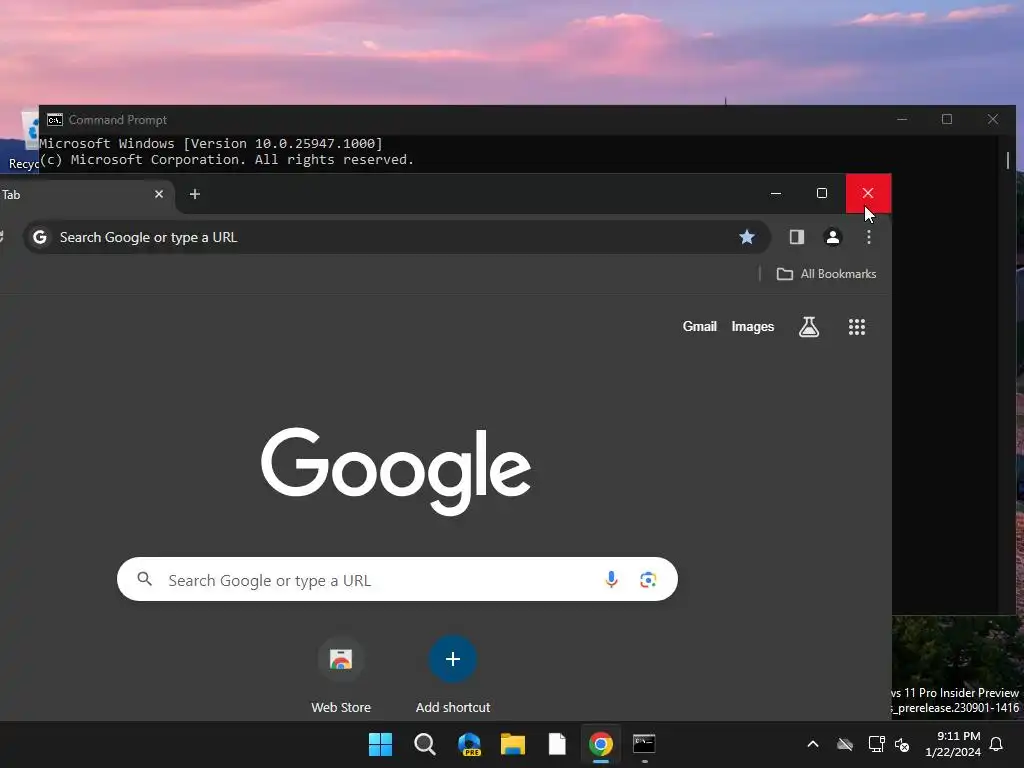Screen dimensions: 1024x768
Task: Minimize the Command Prompt window
Action: (902, 120)
